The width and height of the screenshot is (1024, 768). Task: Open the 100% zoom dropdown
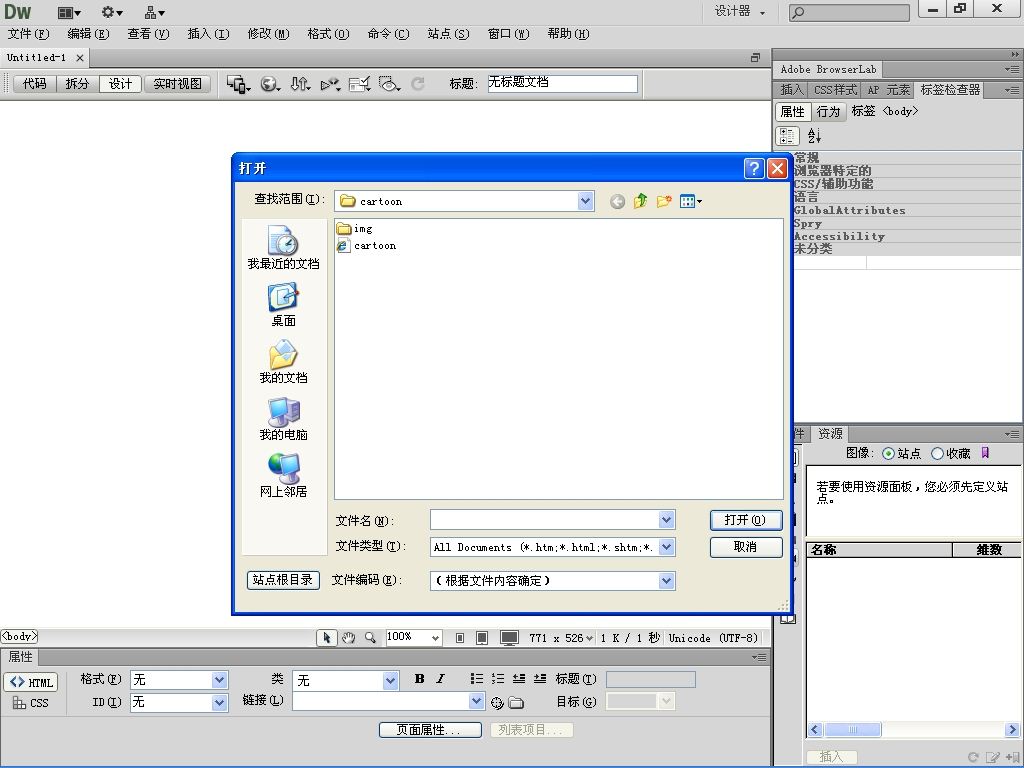435,638
